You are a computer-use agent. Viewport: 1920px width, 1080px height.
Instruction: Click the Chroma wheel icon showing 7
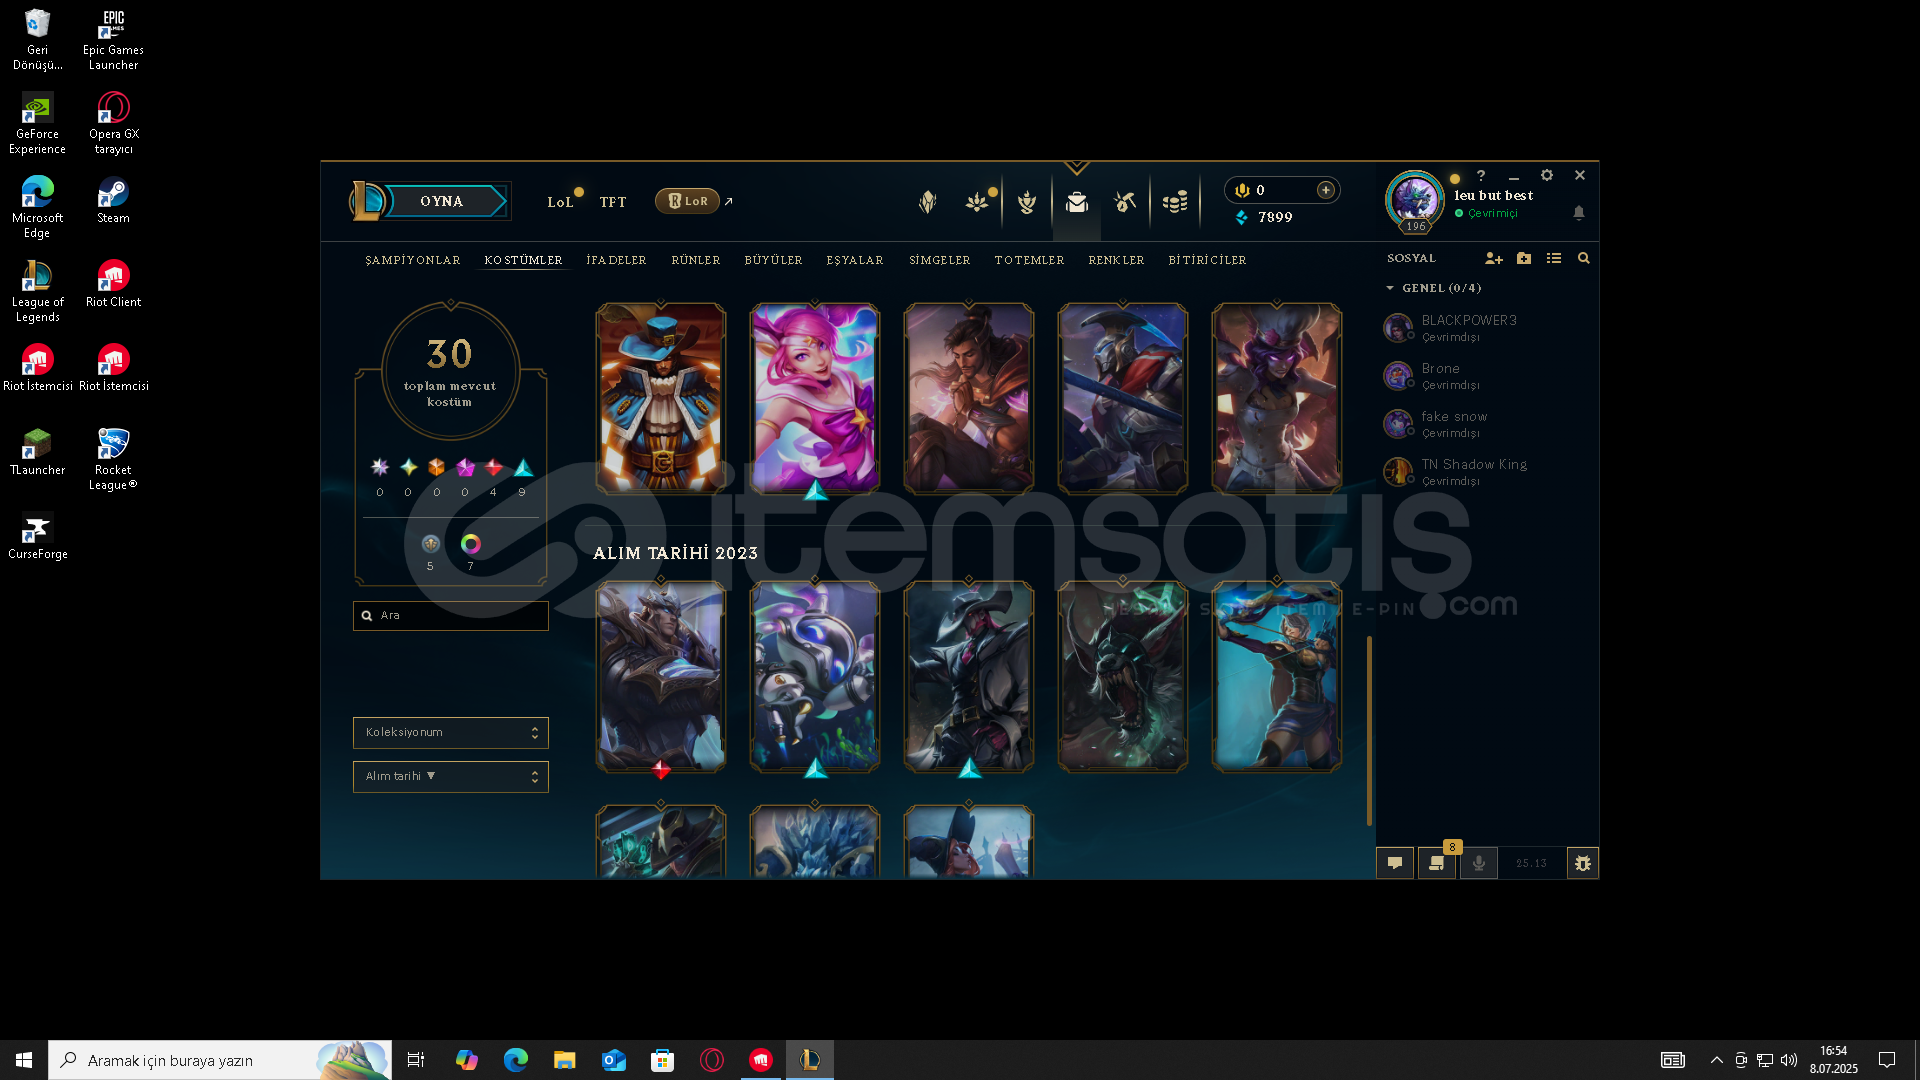point(471,544)
